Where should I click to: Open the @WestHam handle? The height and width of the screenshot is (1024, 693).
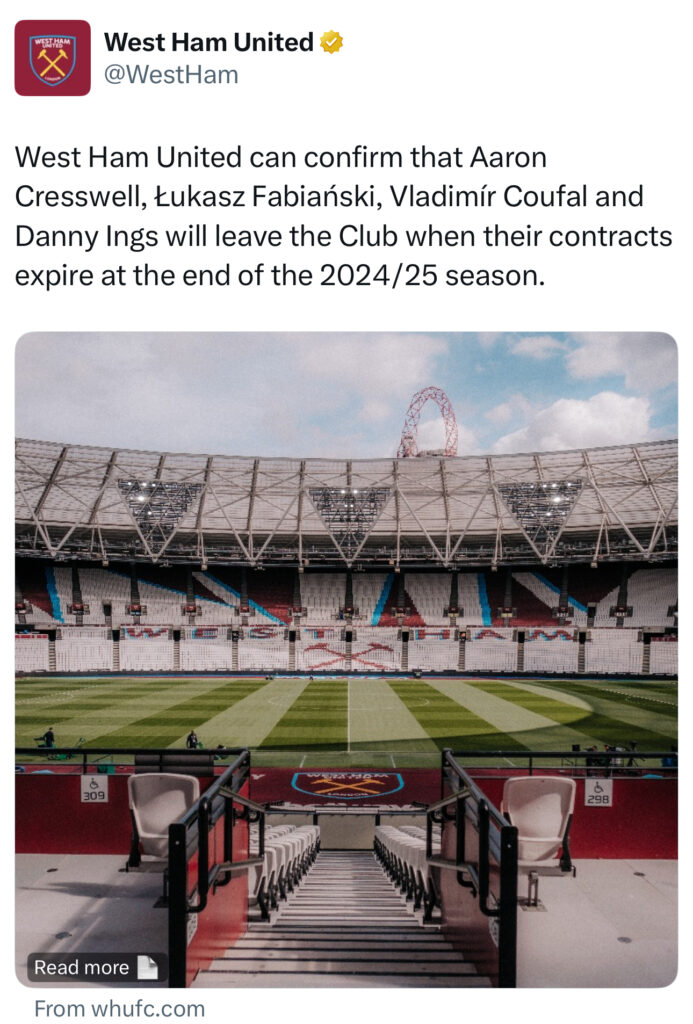[x=171, y=74]
